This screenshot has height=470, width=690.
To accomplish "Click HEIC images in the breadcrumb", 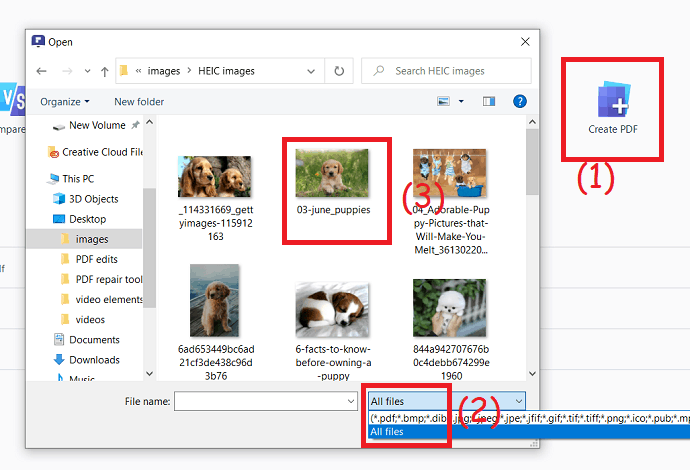I will tap(226, 71).
